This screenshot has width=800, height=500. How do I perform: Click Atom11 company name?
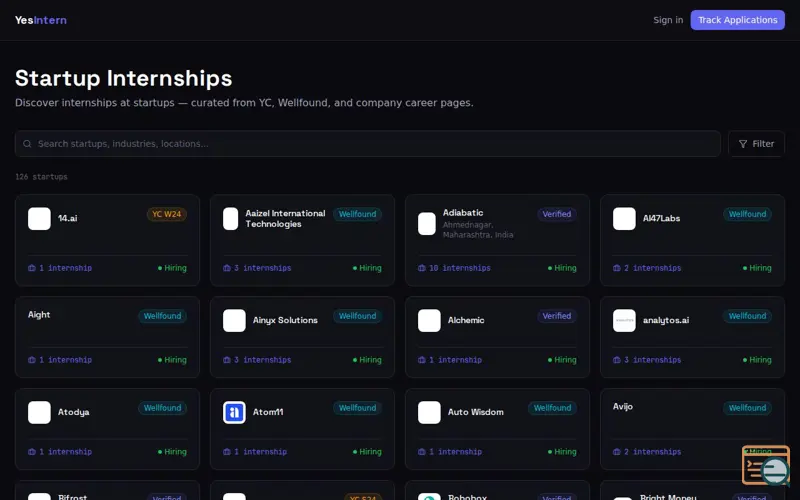(x=268, y=412)
